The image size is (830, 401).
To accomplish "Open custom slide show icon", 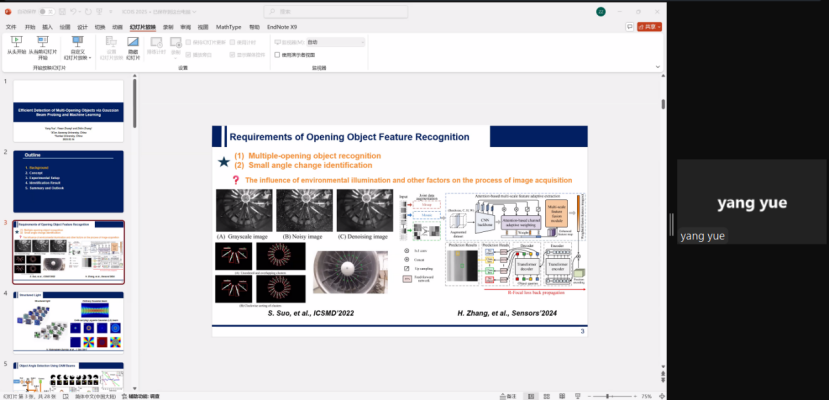I will [77, 41].
